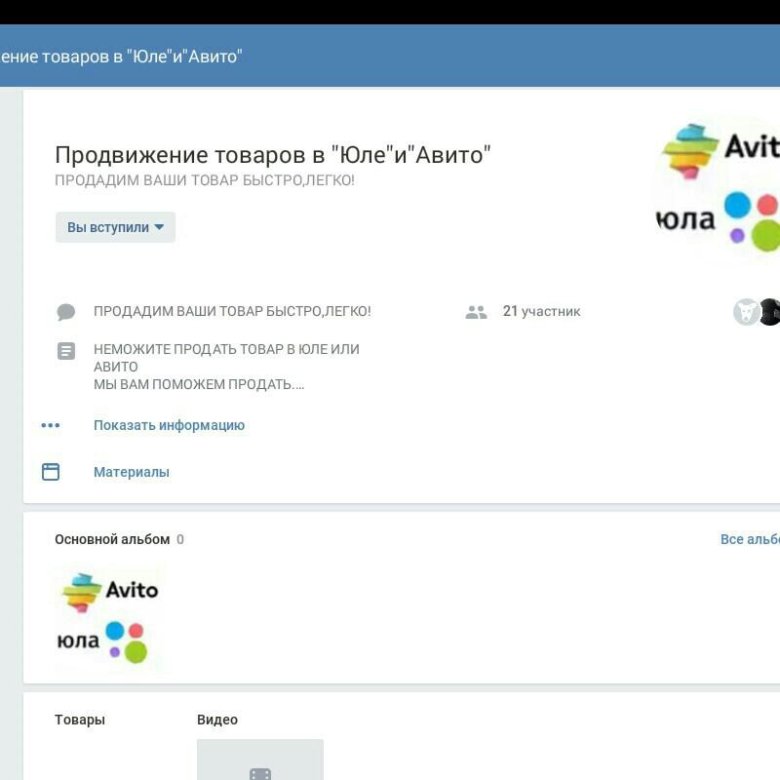
Task: Switch to the "Товары" tab
Action: [x=80, y=720]
